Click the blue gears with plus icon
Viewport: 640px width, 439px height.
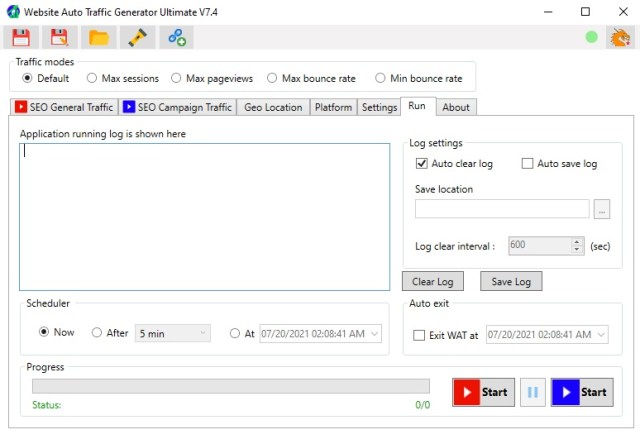pyautogui.click(x=177, y=38)
